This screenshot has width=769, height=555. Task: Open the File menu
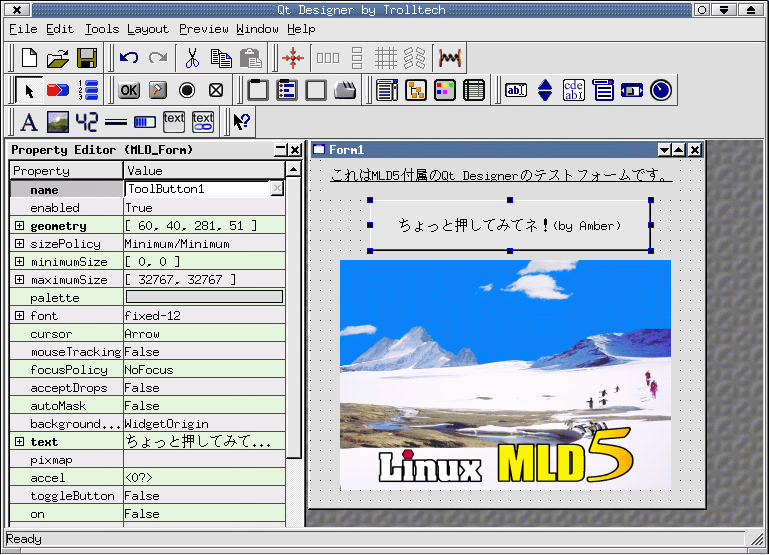coord(23,29)
